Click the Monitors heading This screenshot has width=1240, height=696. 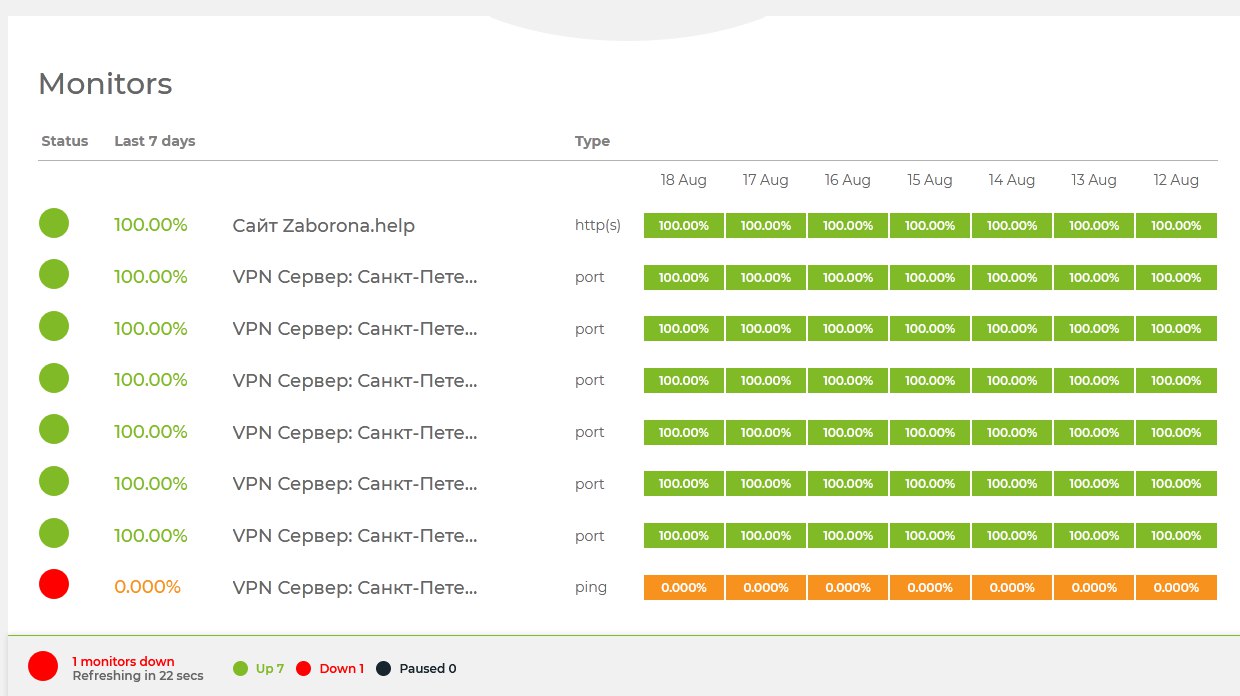point(105,84)
